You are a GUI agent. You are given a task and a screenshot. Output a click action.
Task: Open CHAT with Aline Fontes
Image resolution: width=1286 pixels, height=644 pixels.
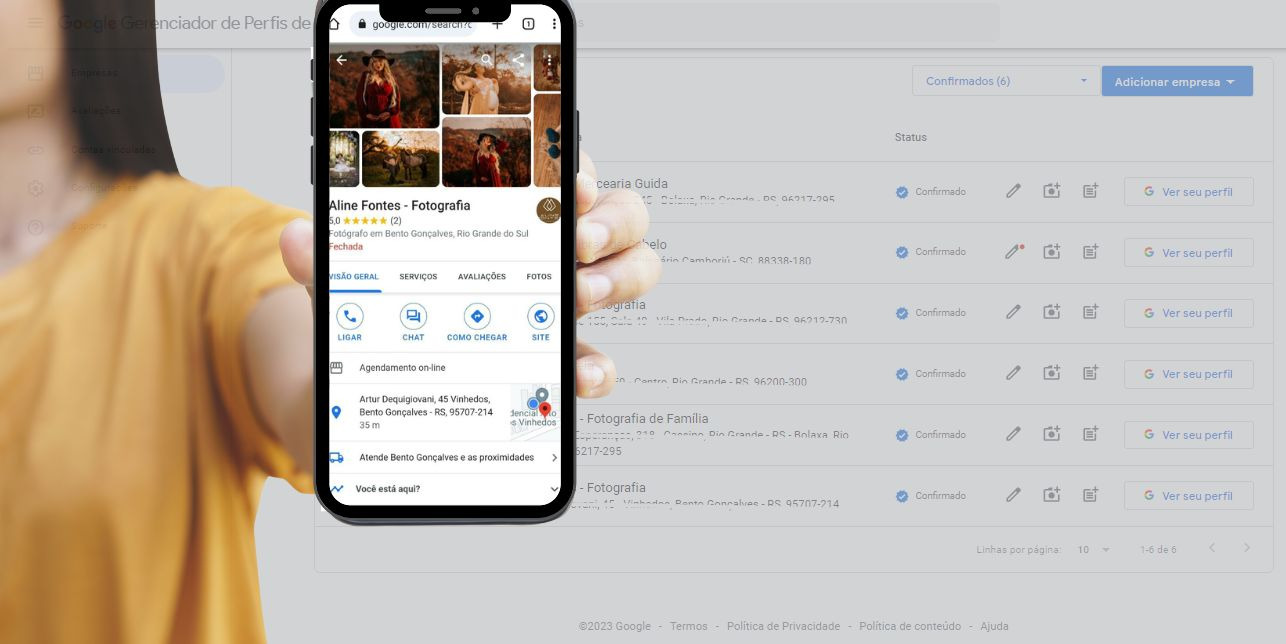click(x=413, y=318)
